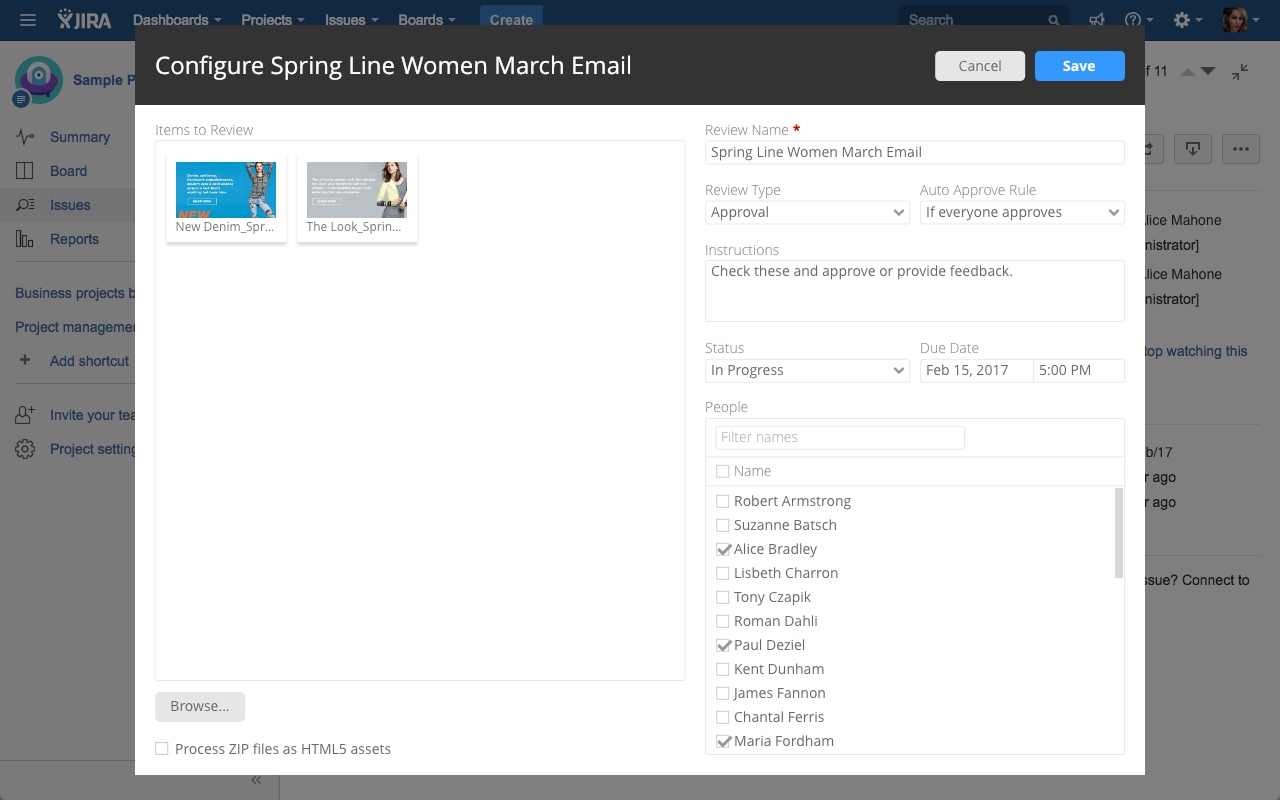Click the user avatar in header
The width and height of the screenshot is (1280, 800).
(x=1234, y=20)
